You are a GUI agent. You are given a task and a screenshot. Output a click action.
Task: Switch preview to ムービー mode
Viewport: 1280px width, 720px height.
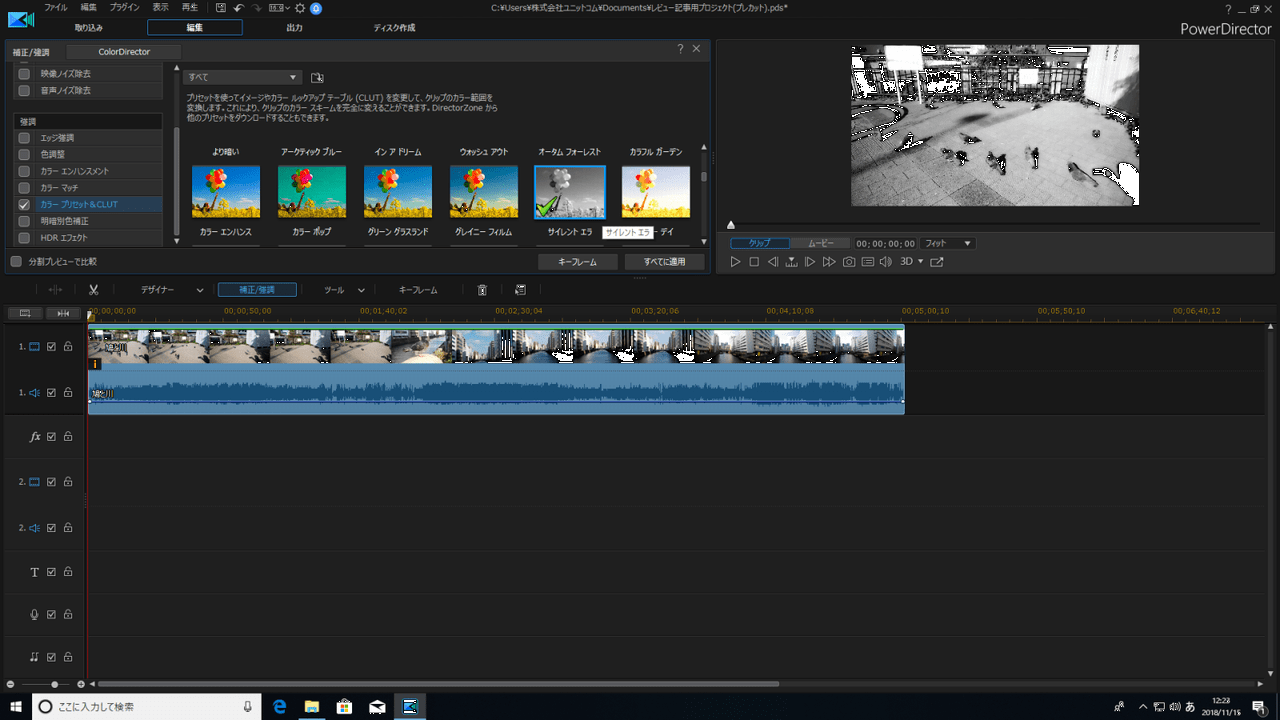[821, 243]
